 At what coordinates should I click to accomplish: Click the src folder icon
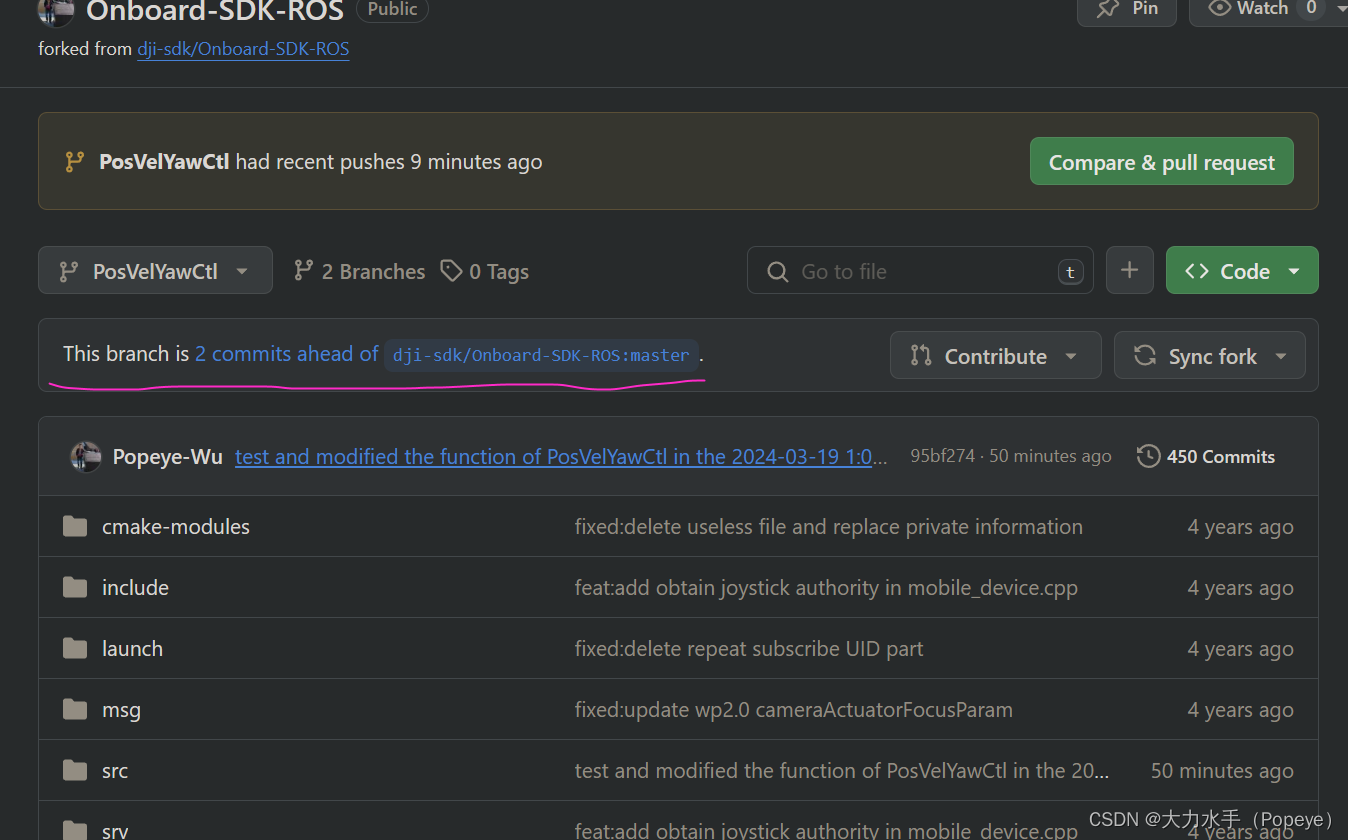pyautogui.click(x=75, y=770)
